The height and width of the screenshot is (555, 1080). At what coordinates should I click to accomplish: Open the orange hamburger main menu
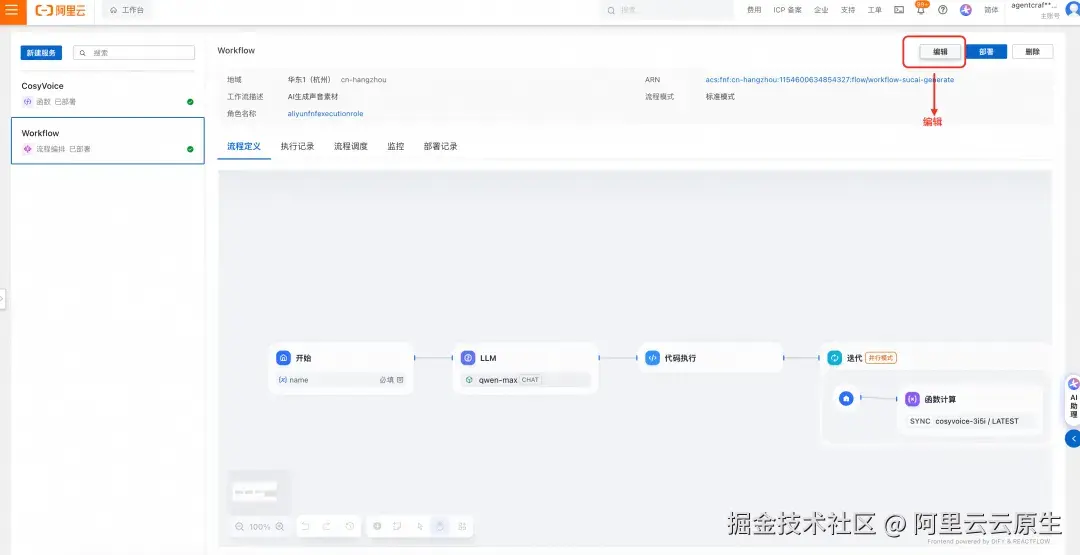coord(12,11)
